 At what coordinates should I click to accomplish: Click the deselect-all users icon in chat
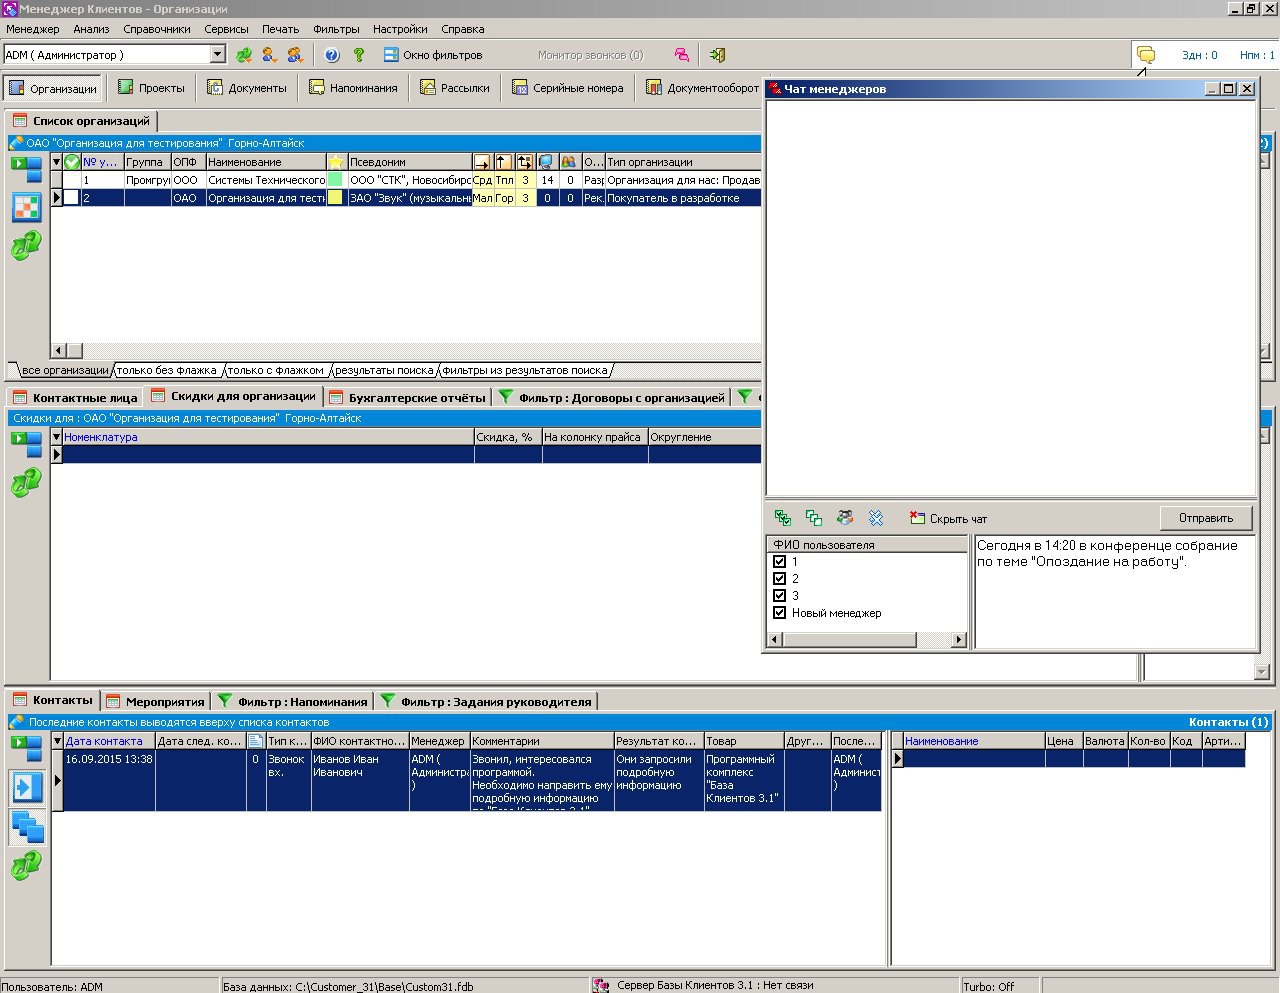coord(814,518)
